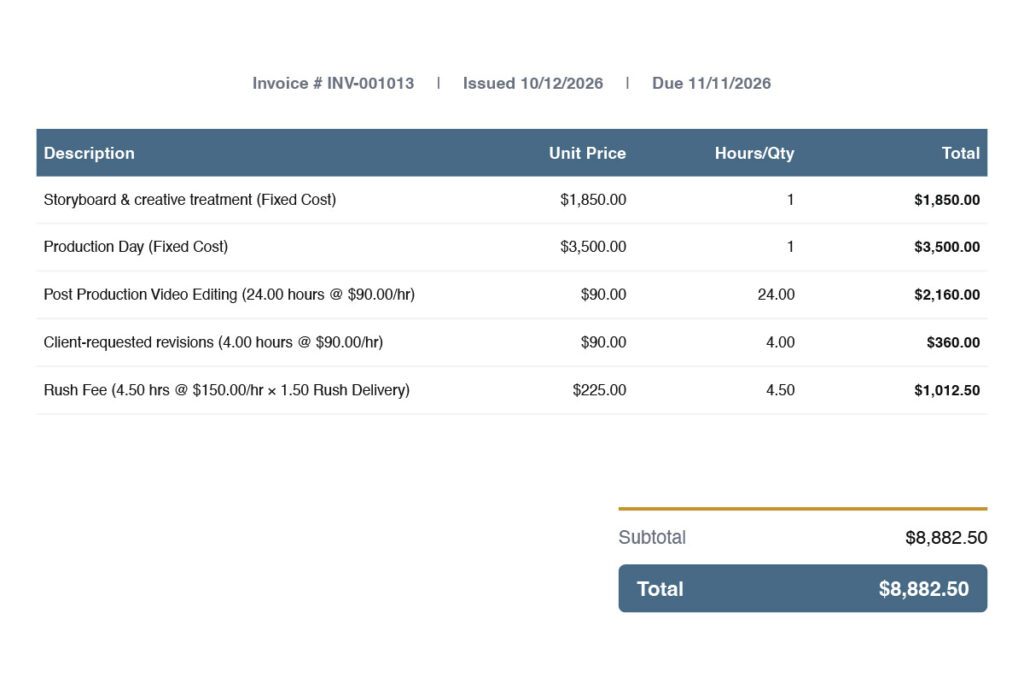1024x683 pixels.
Task: Select the Issued 10/12/2026 date text
Action: 533,84
